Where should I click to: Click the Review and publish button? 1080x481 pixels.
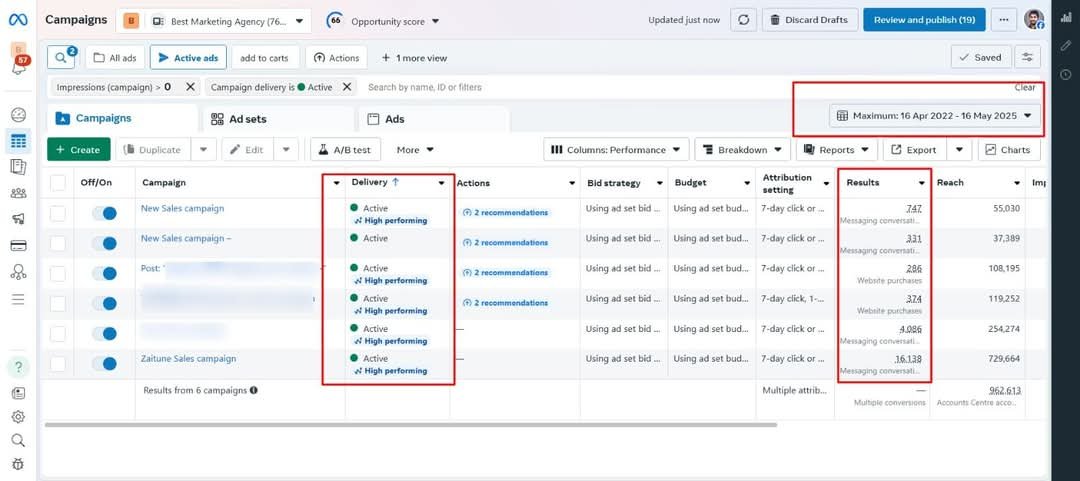[923, 20]
